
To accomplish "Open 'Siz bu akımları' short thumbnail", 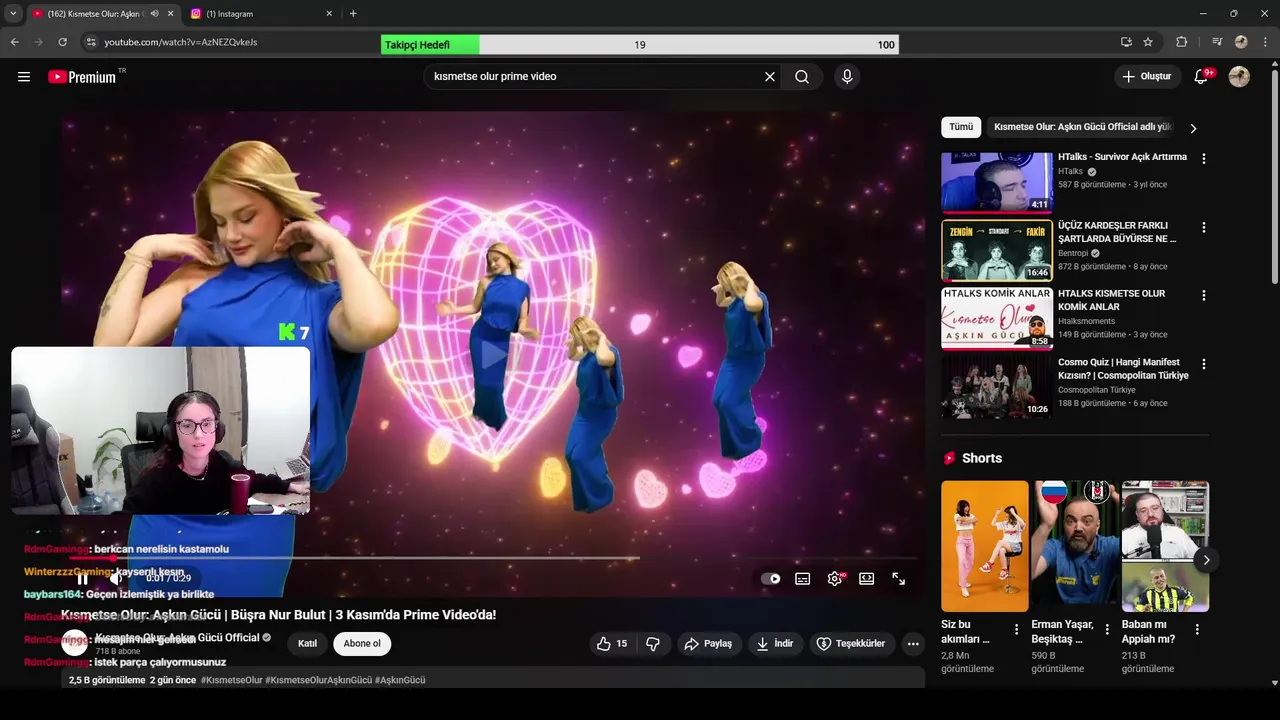I will (x=985, y=546).
